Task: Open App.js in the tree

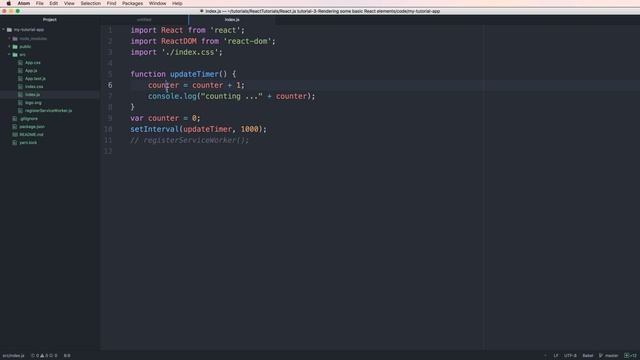Action: point(31,71)
